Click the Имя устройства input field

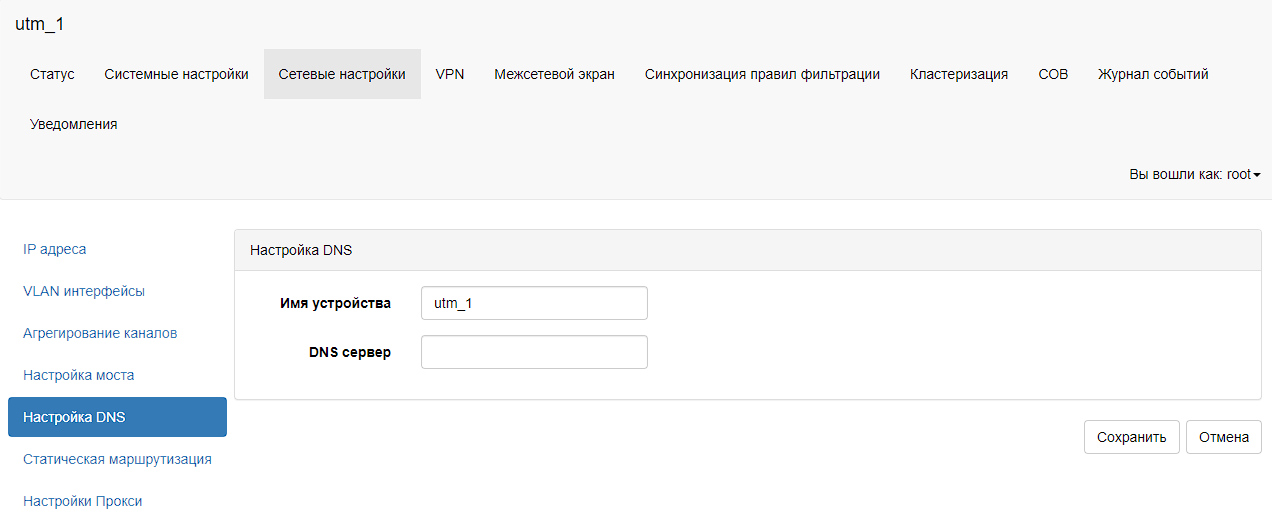(534, 303)
